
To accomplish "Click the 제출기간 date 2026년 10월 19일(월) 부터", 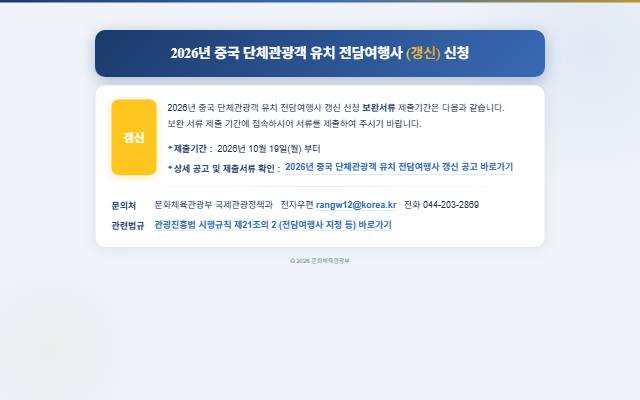I will tap(269, 149).
